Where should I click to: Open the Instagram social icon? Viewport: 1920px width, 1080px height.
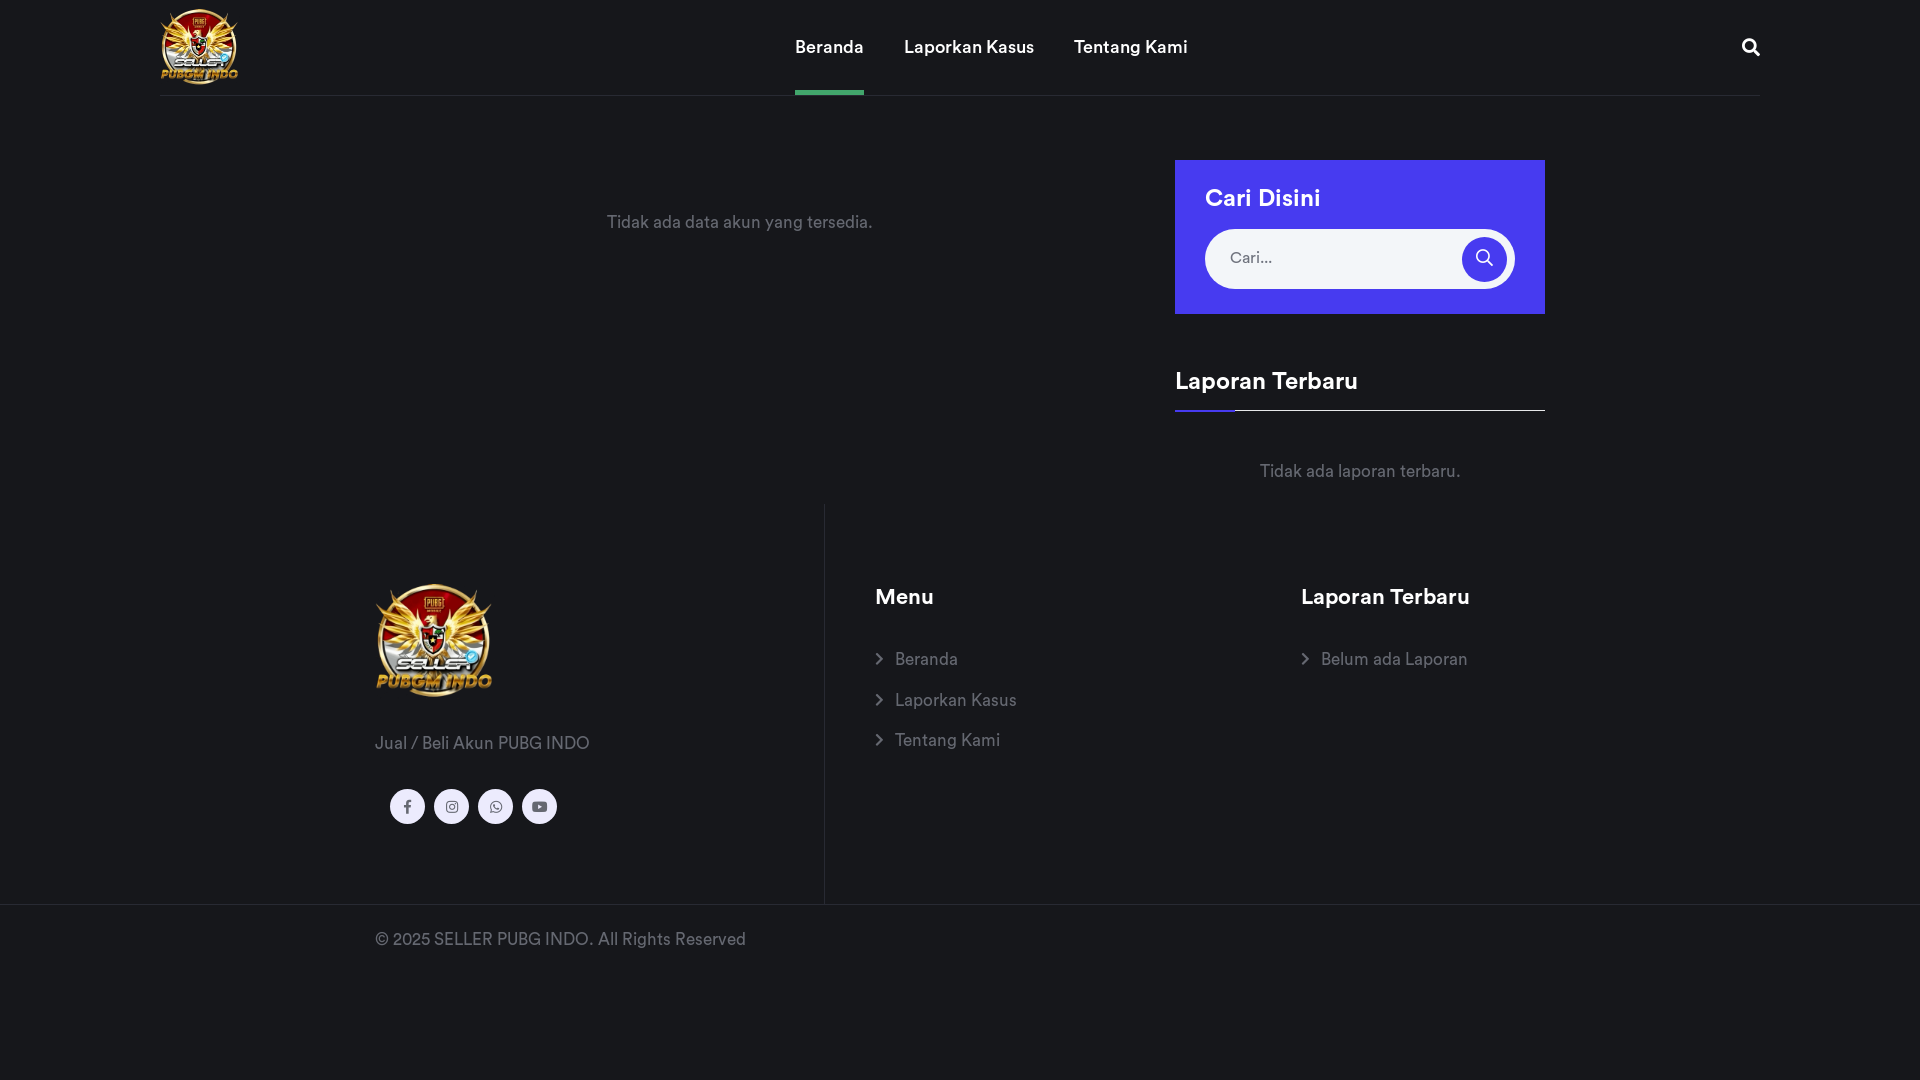point(451,806)
